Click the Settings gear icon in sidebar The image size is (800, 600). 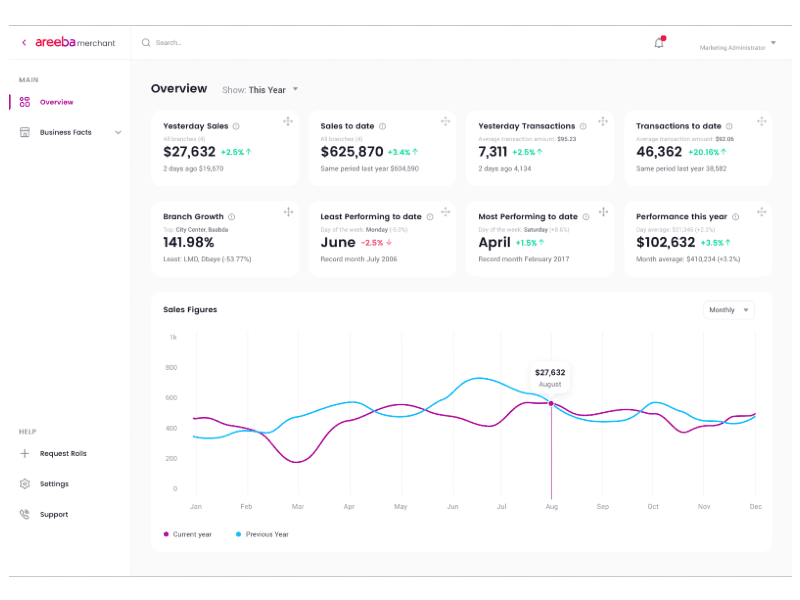25,484
